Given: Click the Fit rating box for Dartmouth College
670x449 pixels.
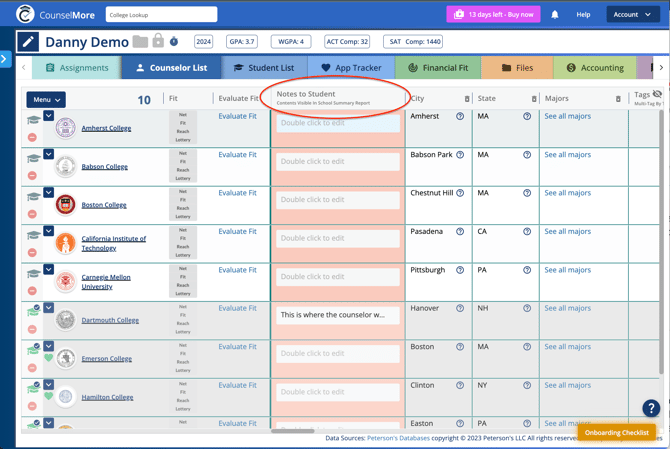Looking at the screenshot, I should 183,320.
